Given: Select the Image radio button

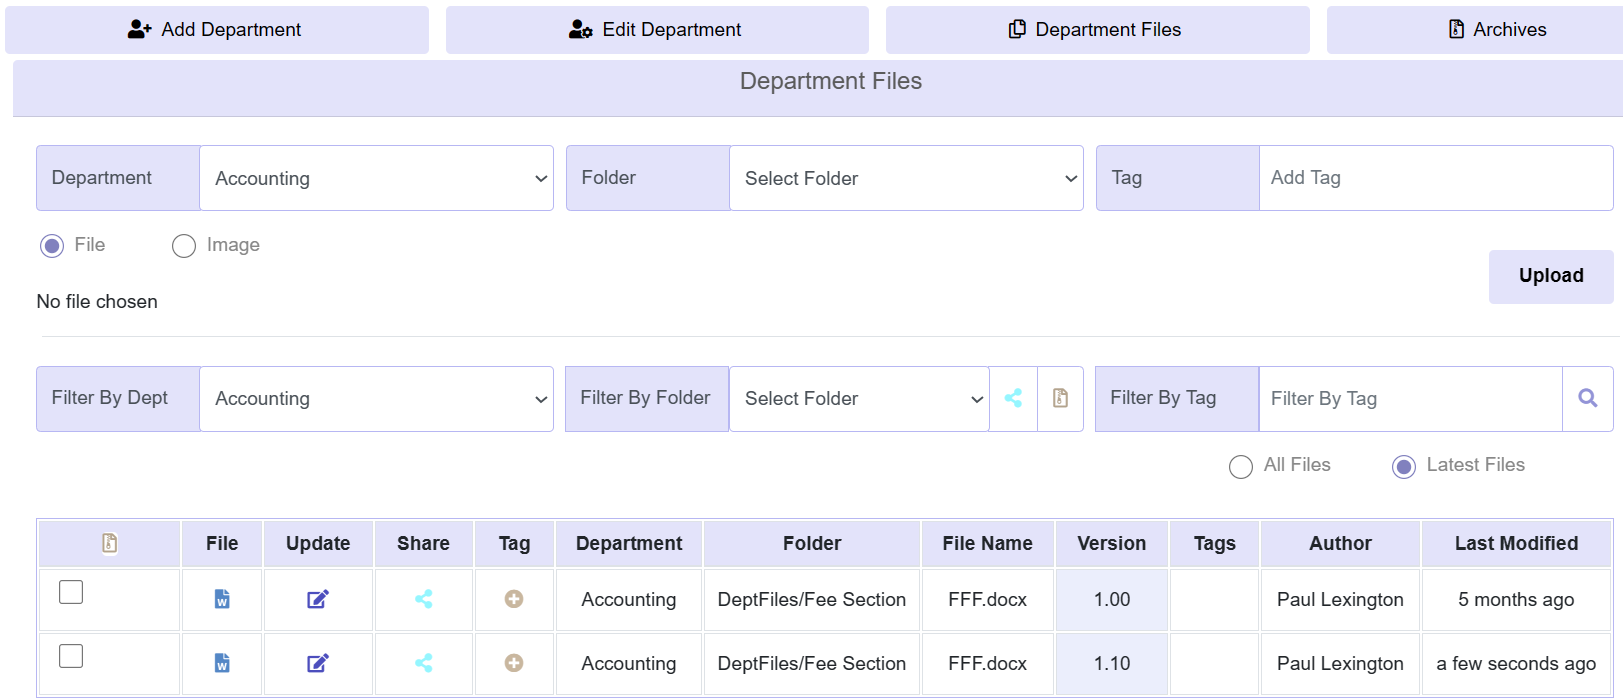Looking at the screenshot, I should pyautogui.click(x=184, y=246).
